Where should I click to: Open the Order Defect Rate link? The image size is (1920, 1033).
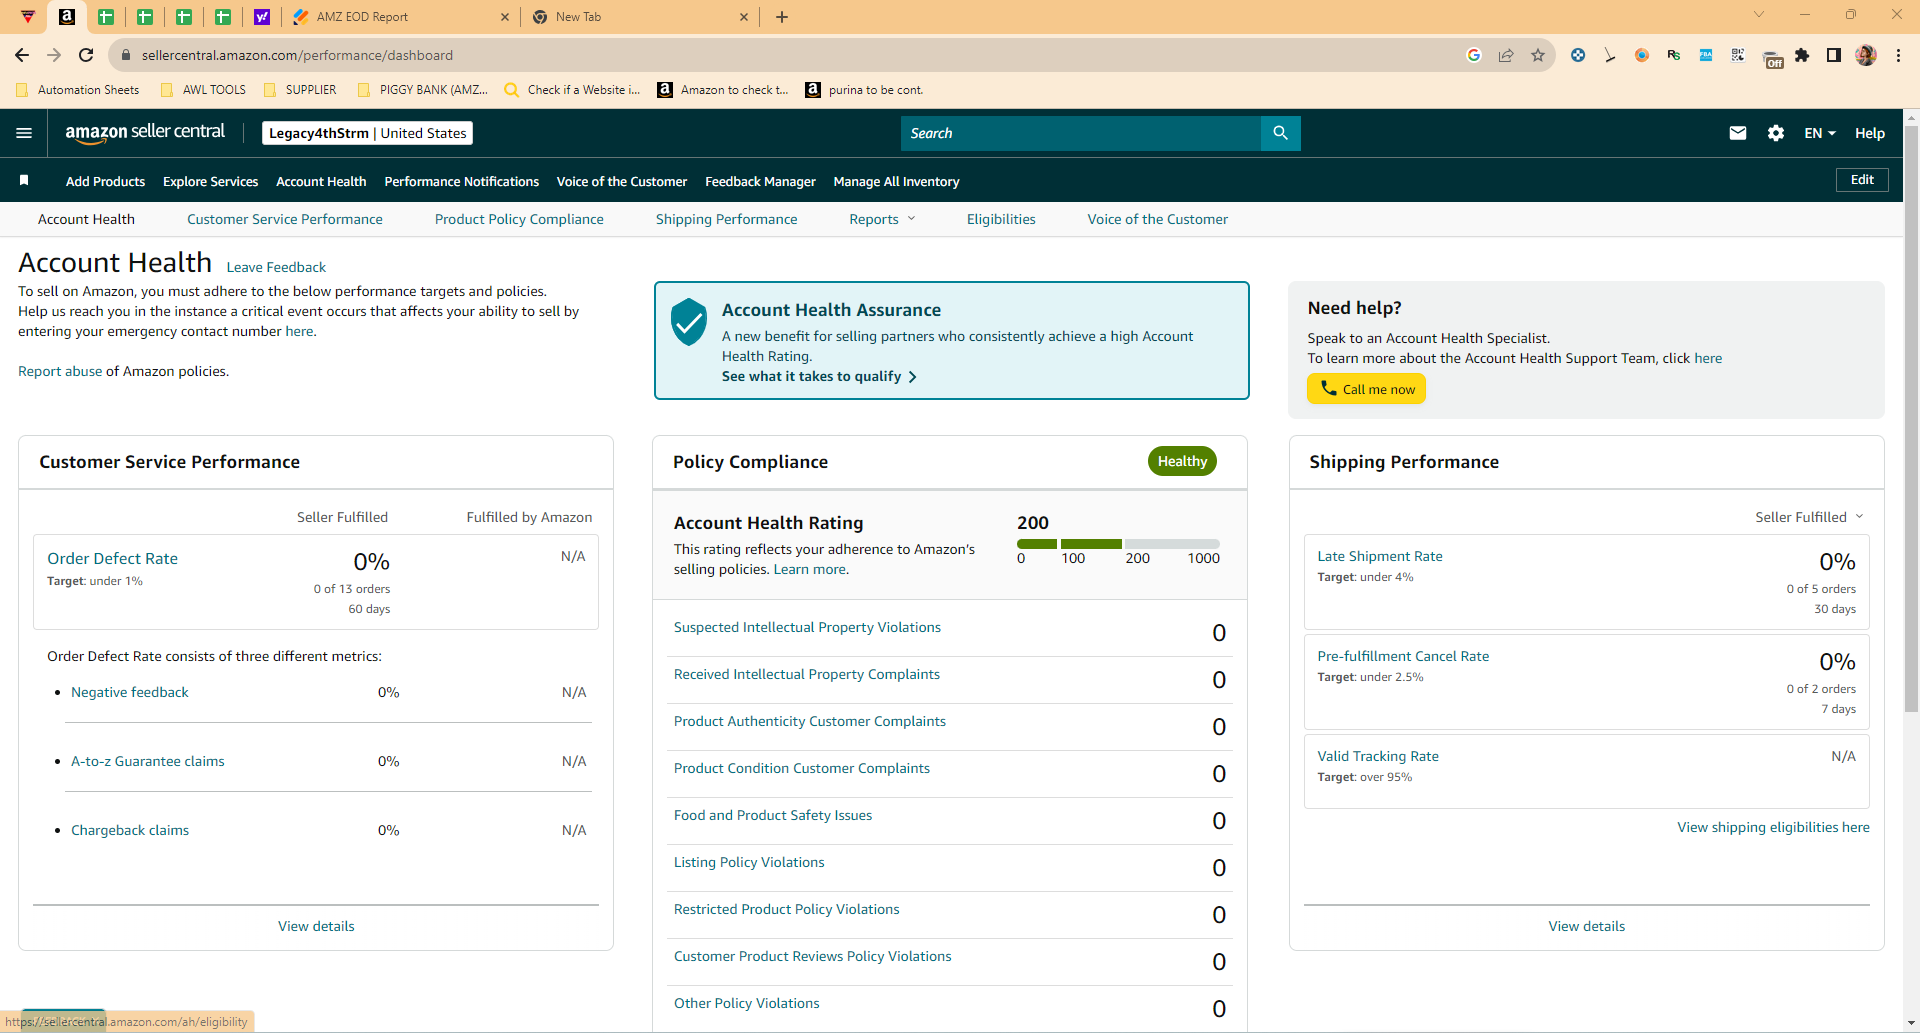(112, 558)
